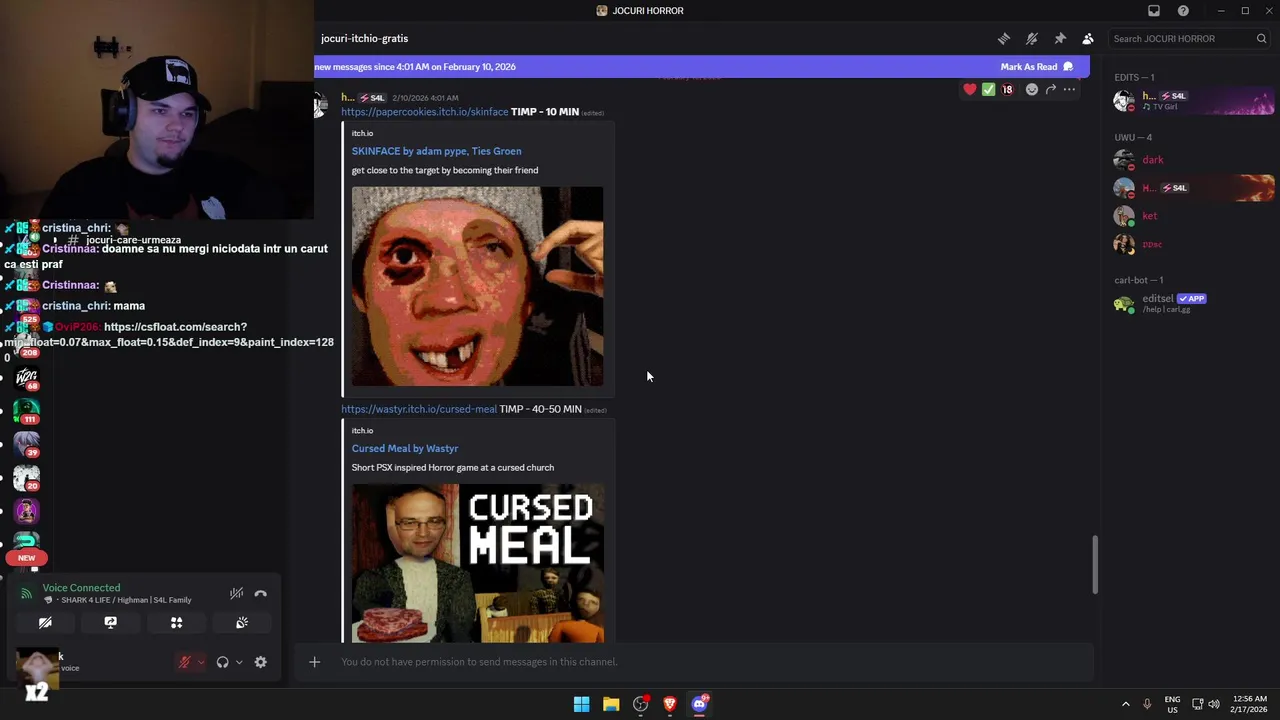Click the NEW unreads pill in server list
1280x720 pixels.
27,558
